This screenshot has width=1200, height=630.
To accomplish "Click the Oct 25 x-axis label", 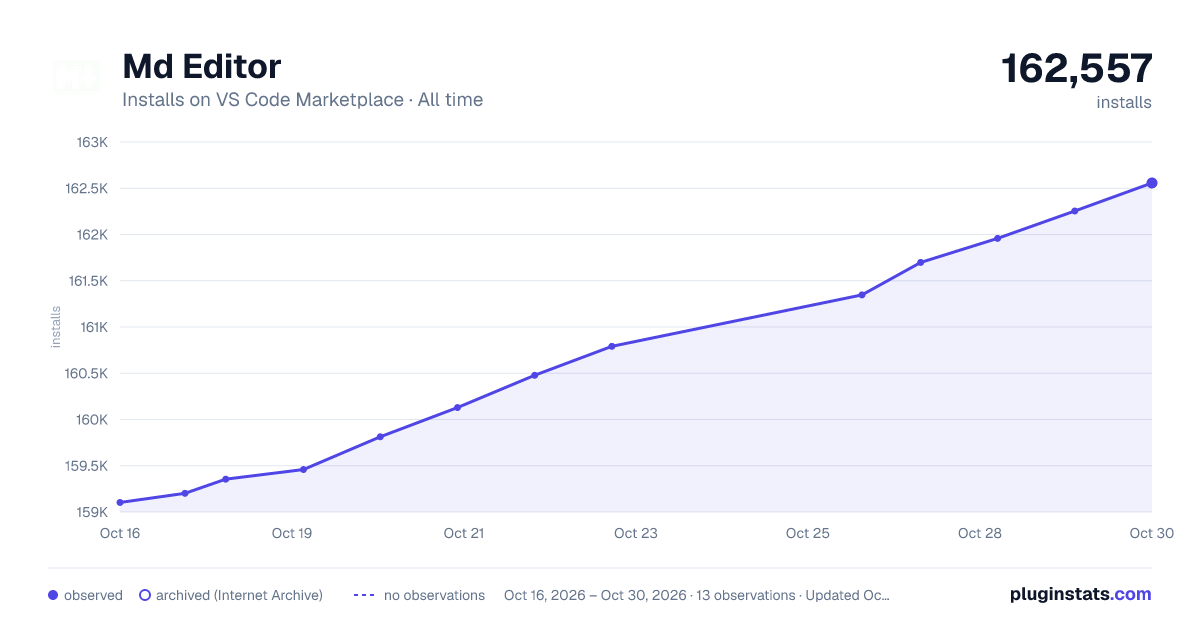I will (x=808, y=533).
